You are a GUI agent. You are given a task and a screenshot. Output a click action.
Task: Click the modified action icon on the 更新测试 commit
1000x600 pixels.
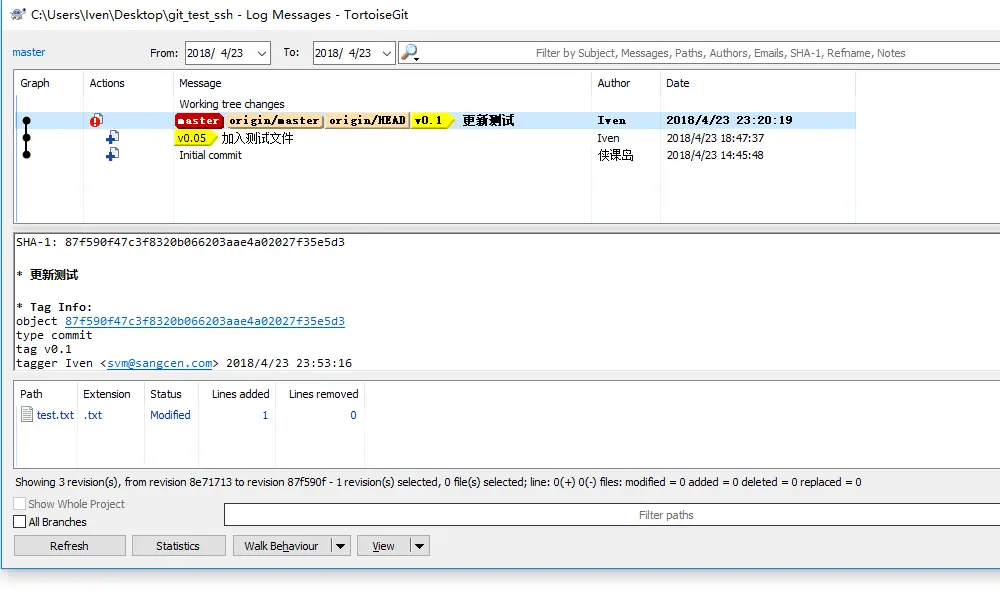96,120
